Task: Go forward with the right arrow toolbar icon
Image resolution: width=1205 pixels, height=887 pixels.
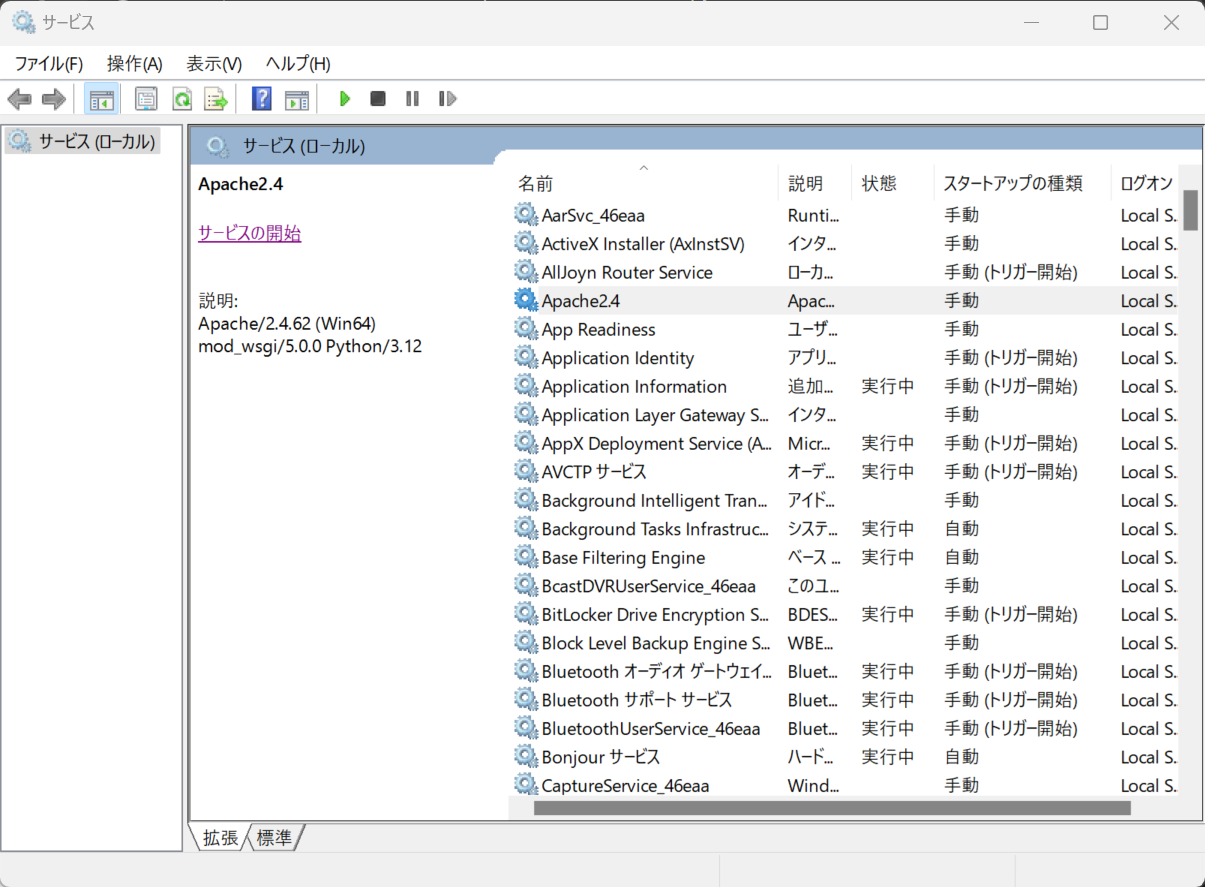Action: coord(54,99)
